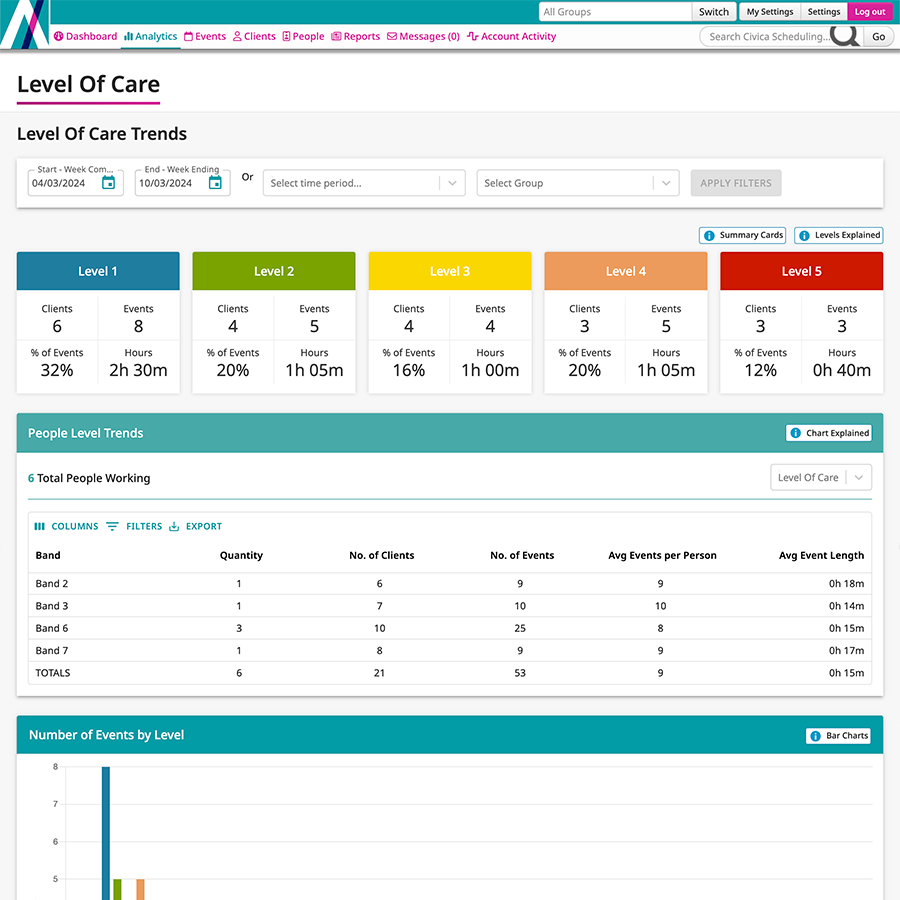Expand the Select Group dropdown
Image resolution: width=900 pixels, height=900 pixels.
pos(578,183)
